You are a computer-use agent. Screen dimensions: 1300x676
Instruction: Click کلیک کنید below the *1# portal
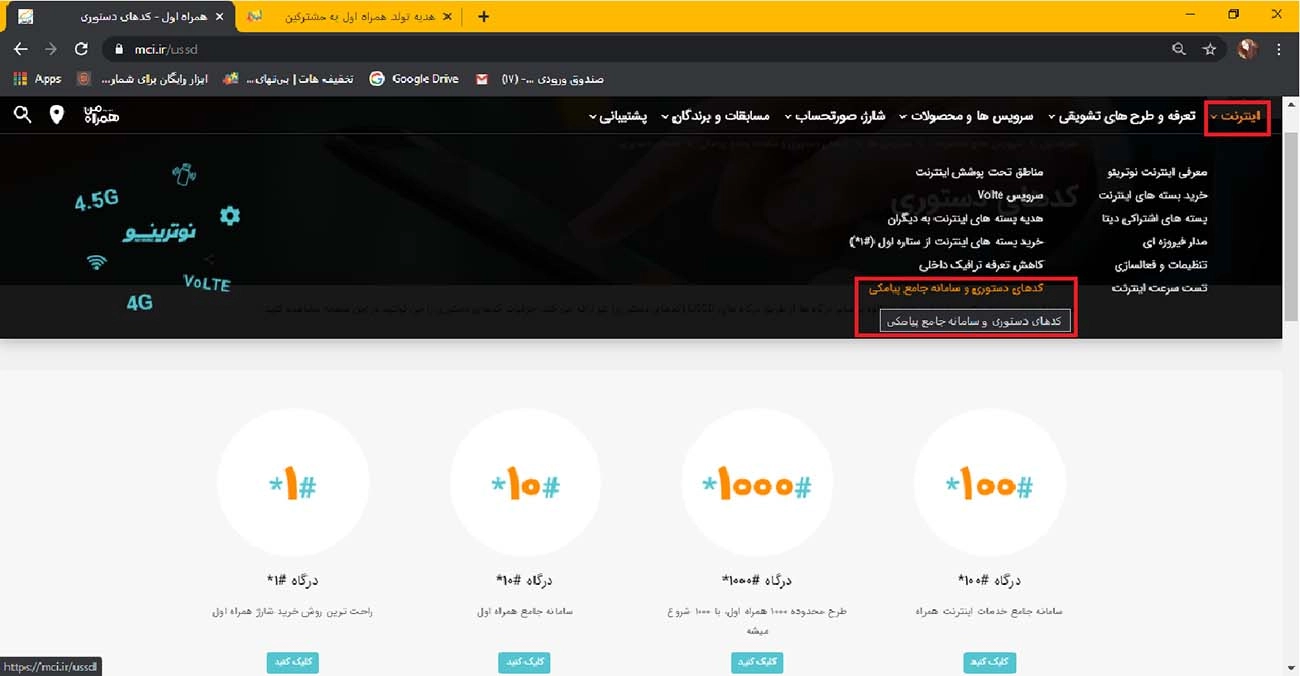pyautogui.click(x=292, y=662)
